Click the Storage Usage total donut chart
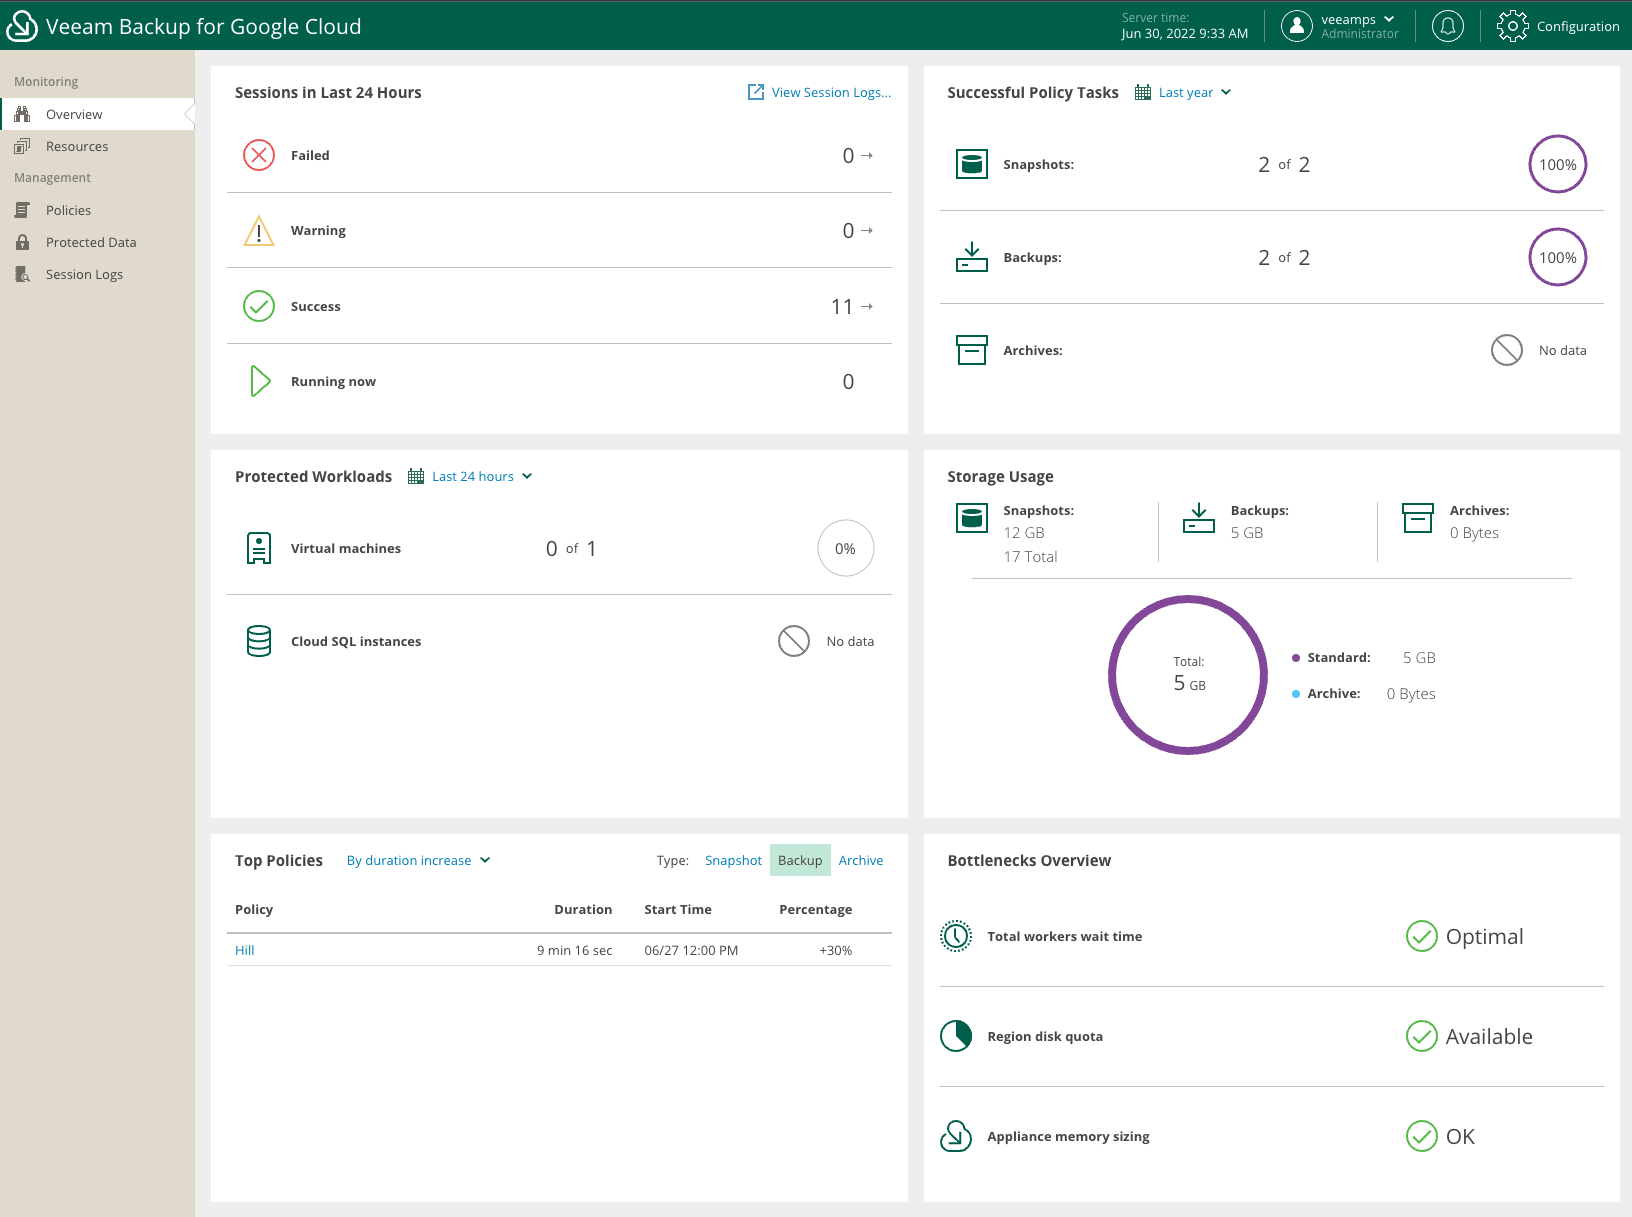Screen dimensions: 1632x1217 click(1188, 675)
